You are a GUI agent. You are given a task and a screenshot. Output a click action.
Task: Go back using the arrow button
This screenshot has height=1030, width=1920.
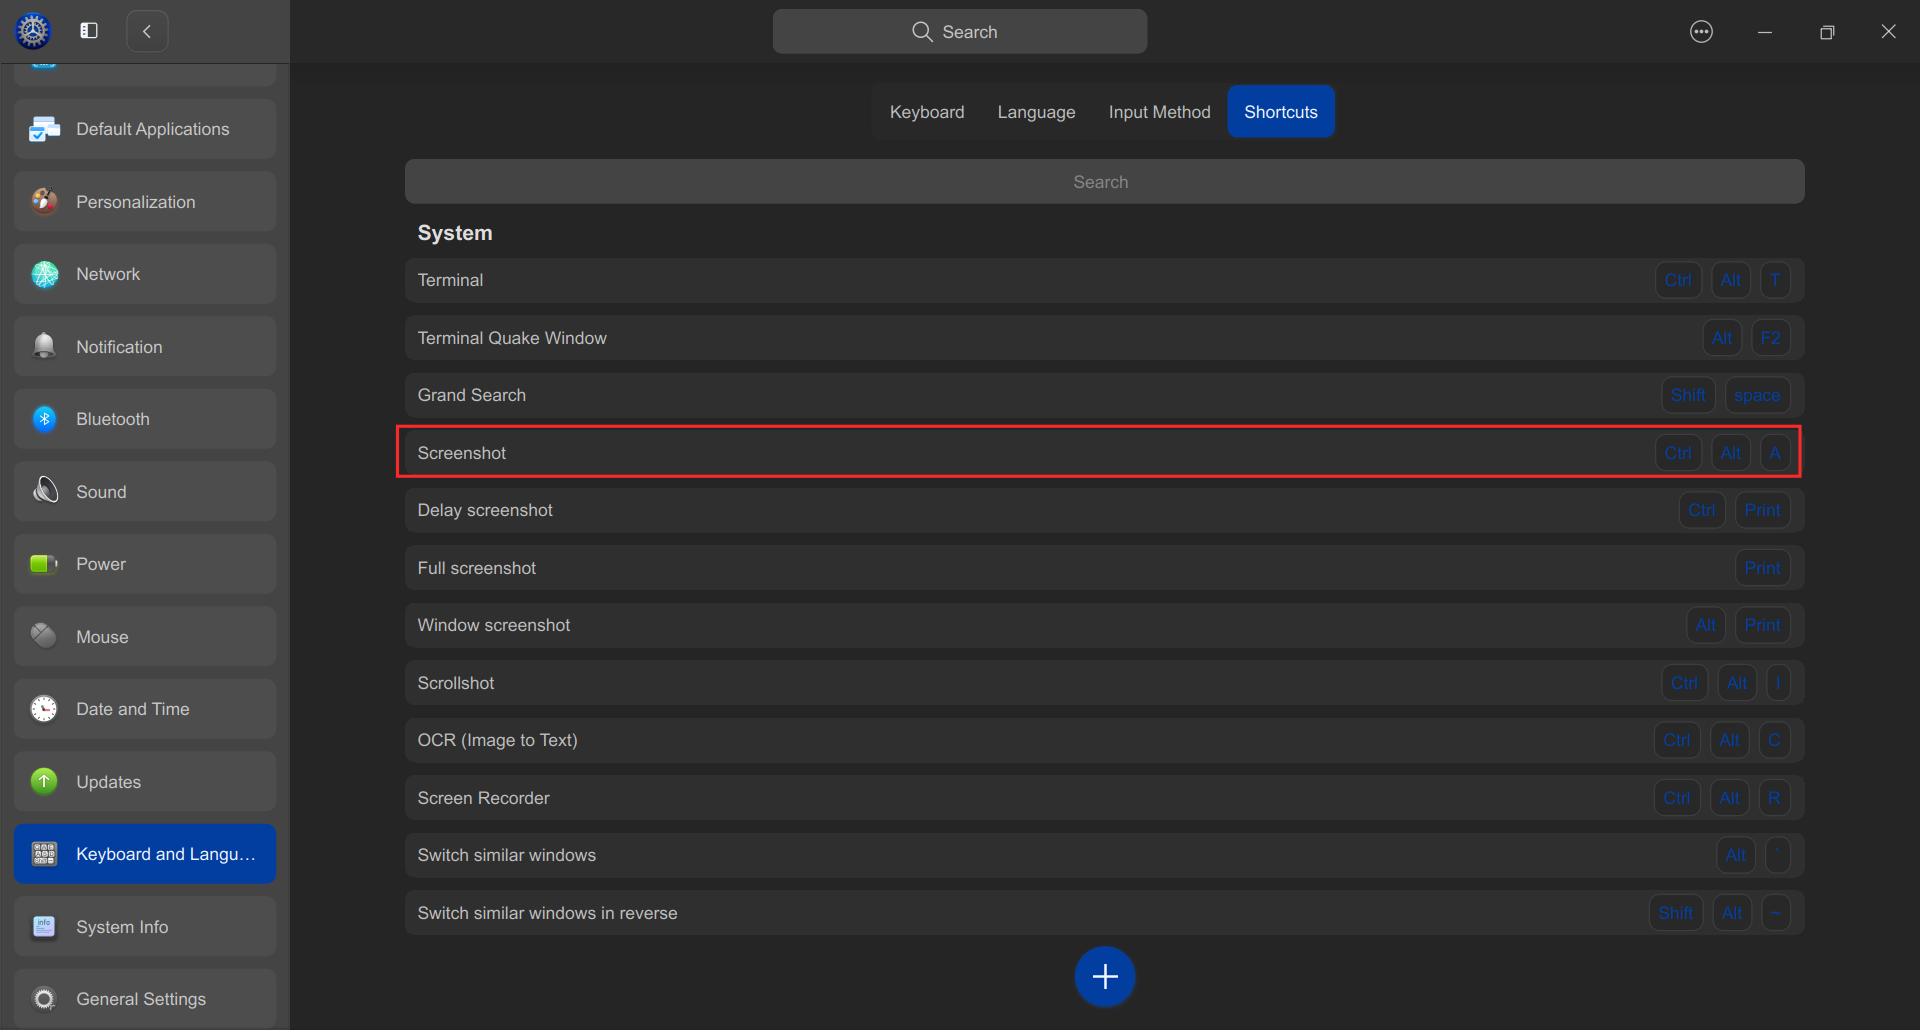tap(147, 31)
